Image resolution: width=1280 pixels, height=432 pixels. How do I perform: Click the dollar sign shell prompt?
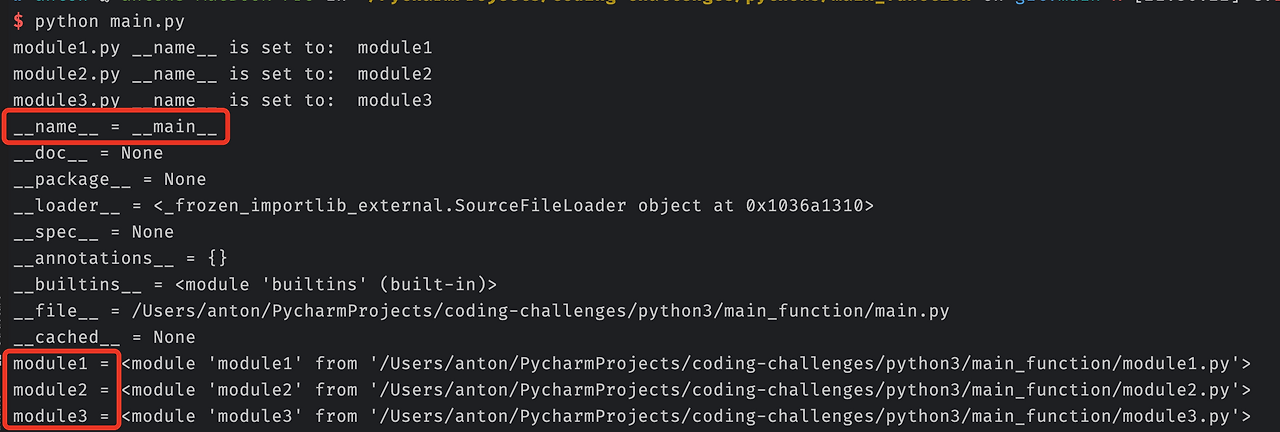pyautogui.click(x=18, y=20)
